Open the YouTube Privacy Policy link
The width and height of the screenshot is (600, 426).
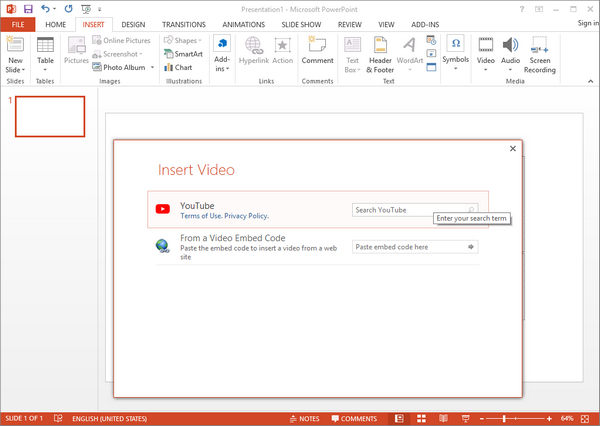tap(246, 216)
